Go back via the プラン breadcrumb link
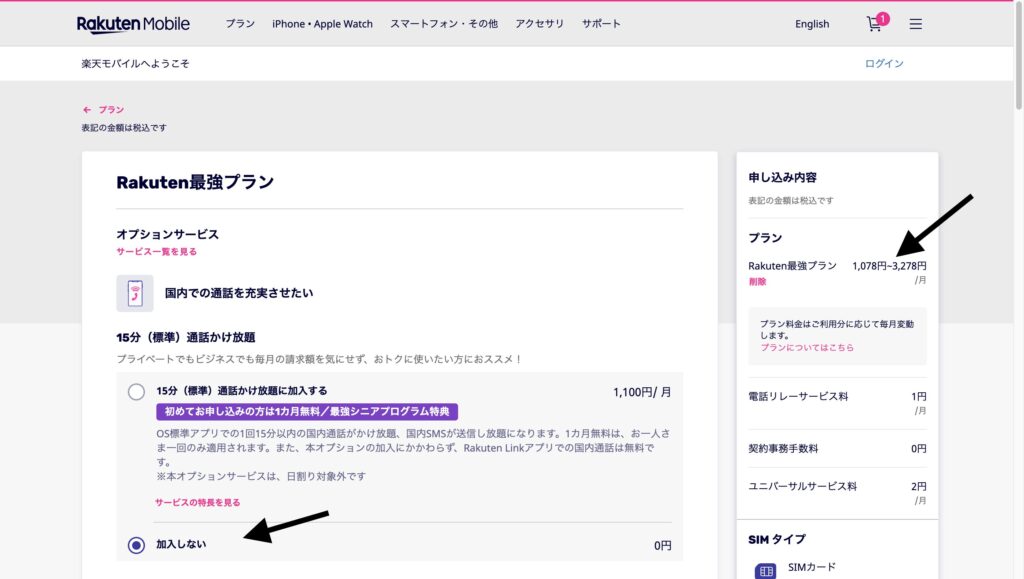The width and height of the screenshot is (1024, 579). point(111,110)
